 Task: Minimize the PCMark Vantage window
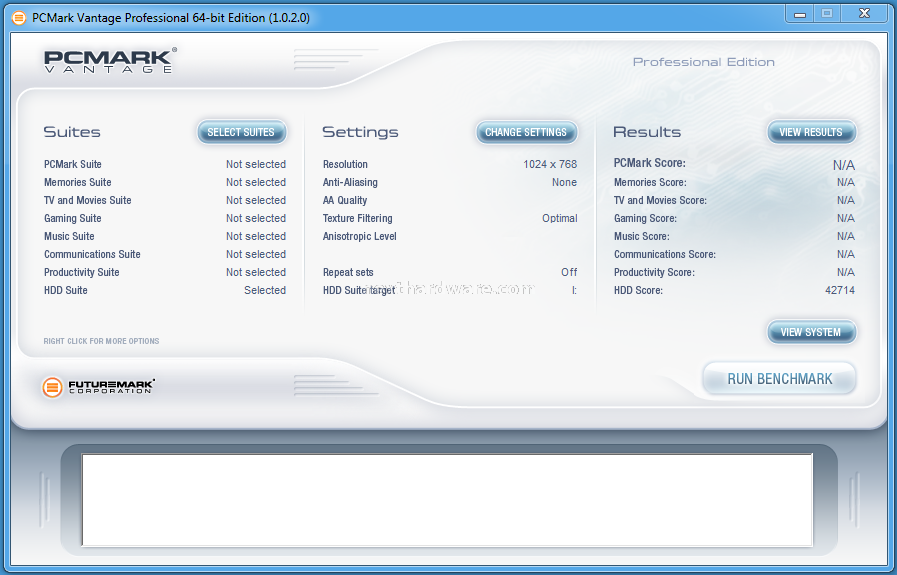tap(800, 14)
